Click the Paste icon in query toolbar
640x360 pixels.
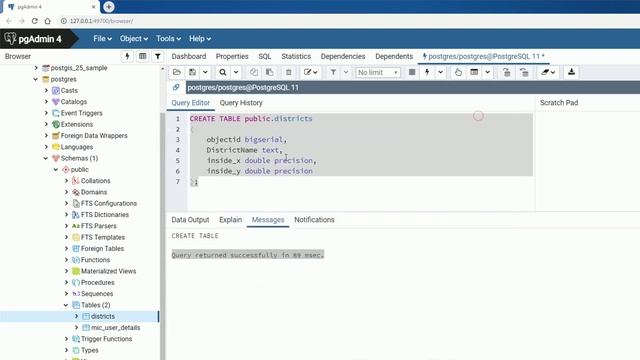point(269,72)
